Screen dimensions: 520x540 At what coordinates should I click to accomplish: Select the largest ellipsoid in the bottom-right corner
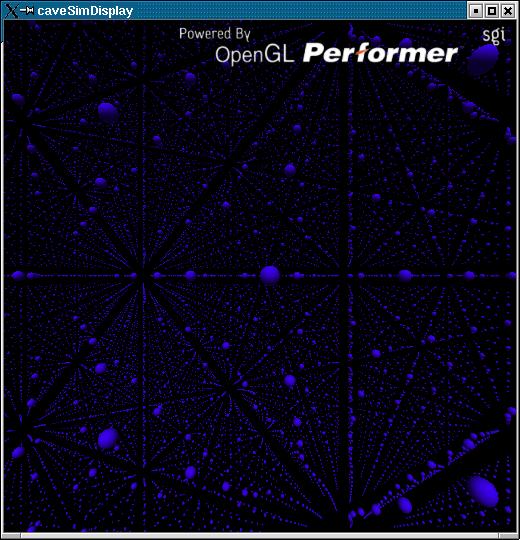tap(483, 491)
